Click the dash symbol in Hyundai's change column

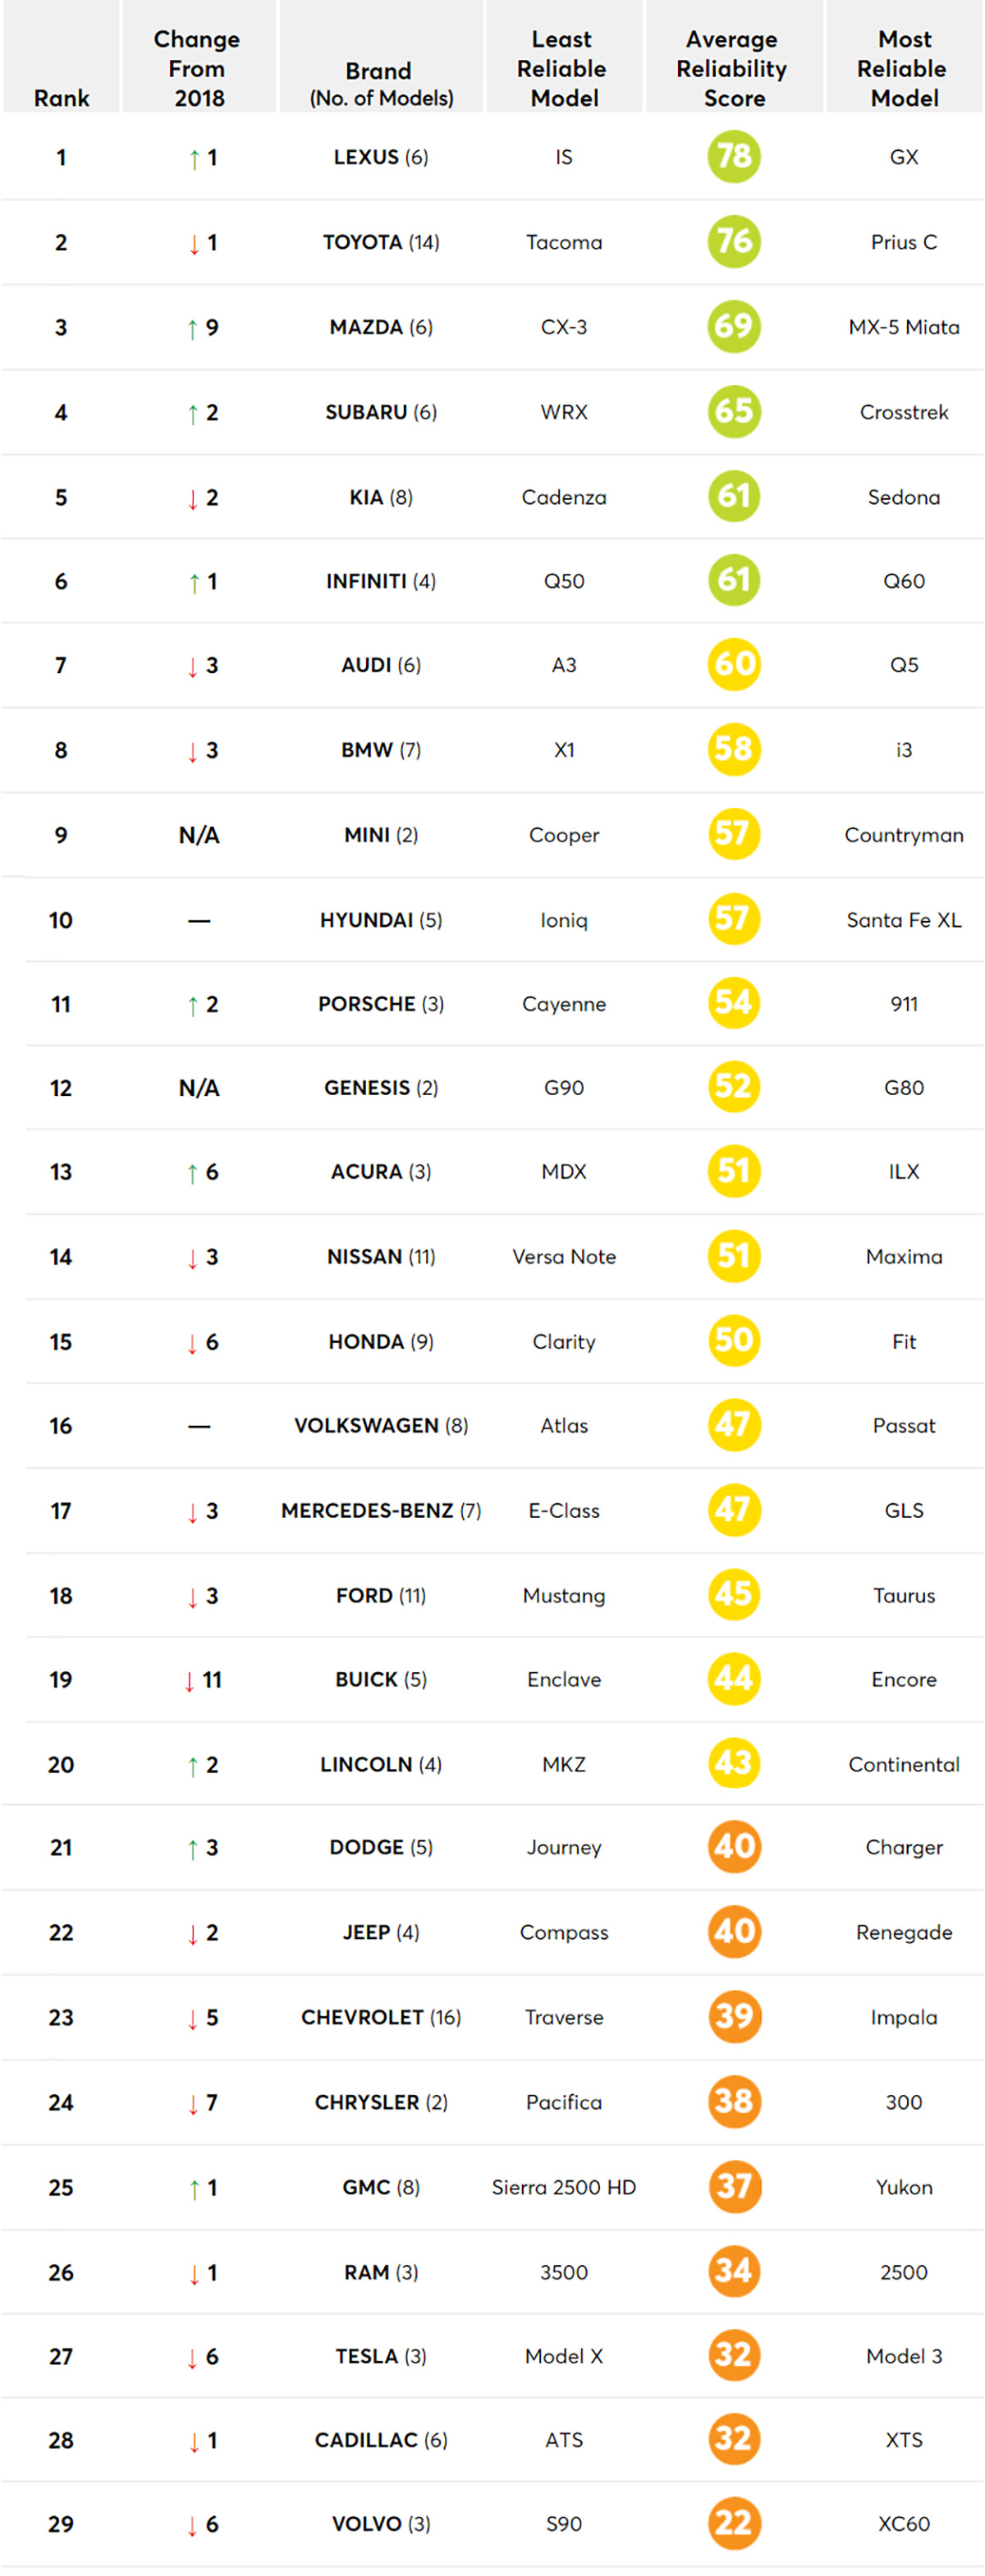coord(199,920)
